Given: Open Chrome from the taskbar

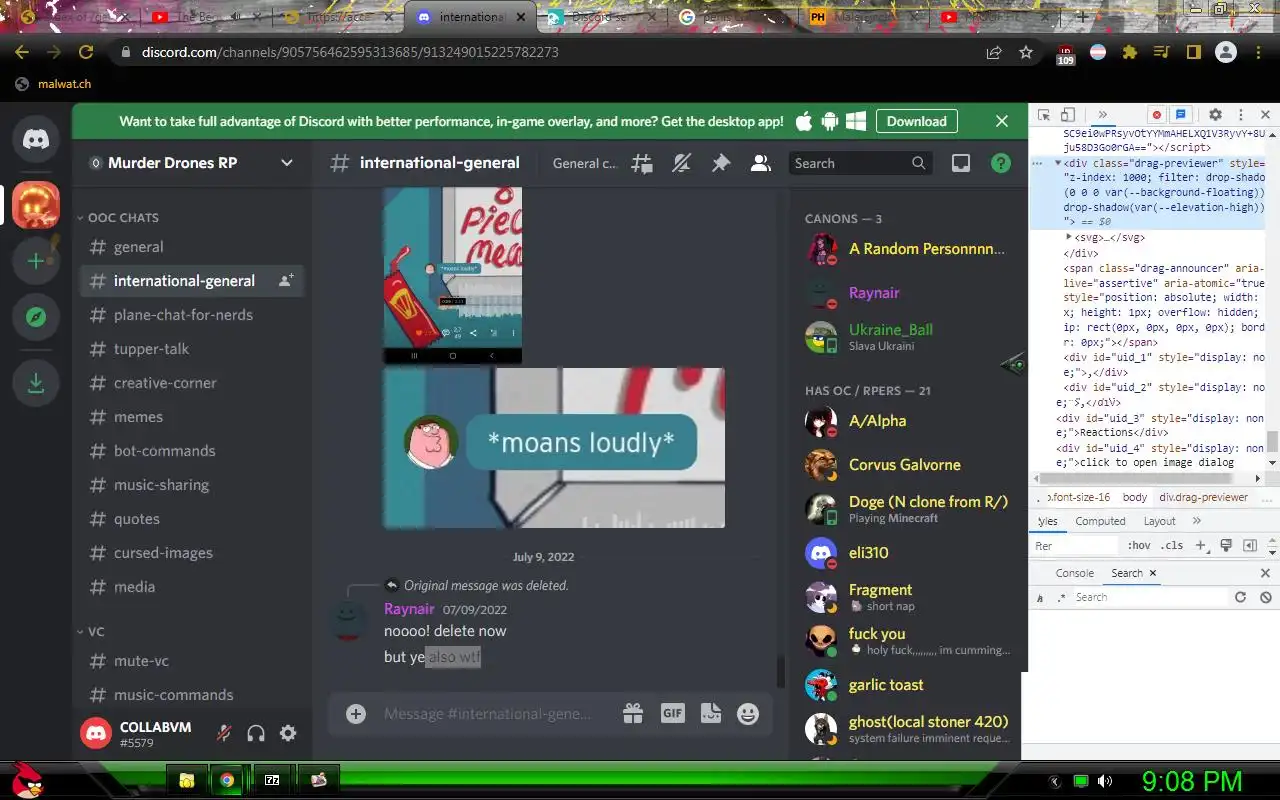Looking at the screenshot, I should click(227, 780).
